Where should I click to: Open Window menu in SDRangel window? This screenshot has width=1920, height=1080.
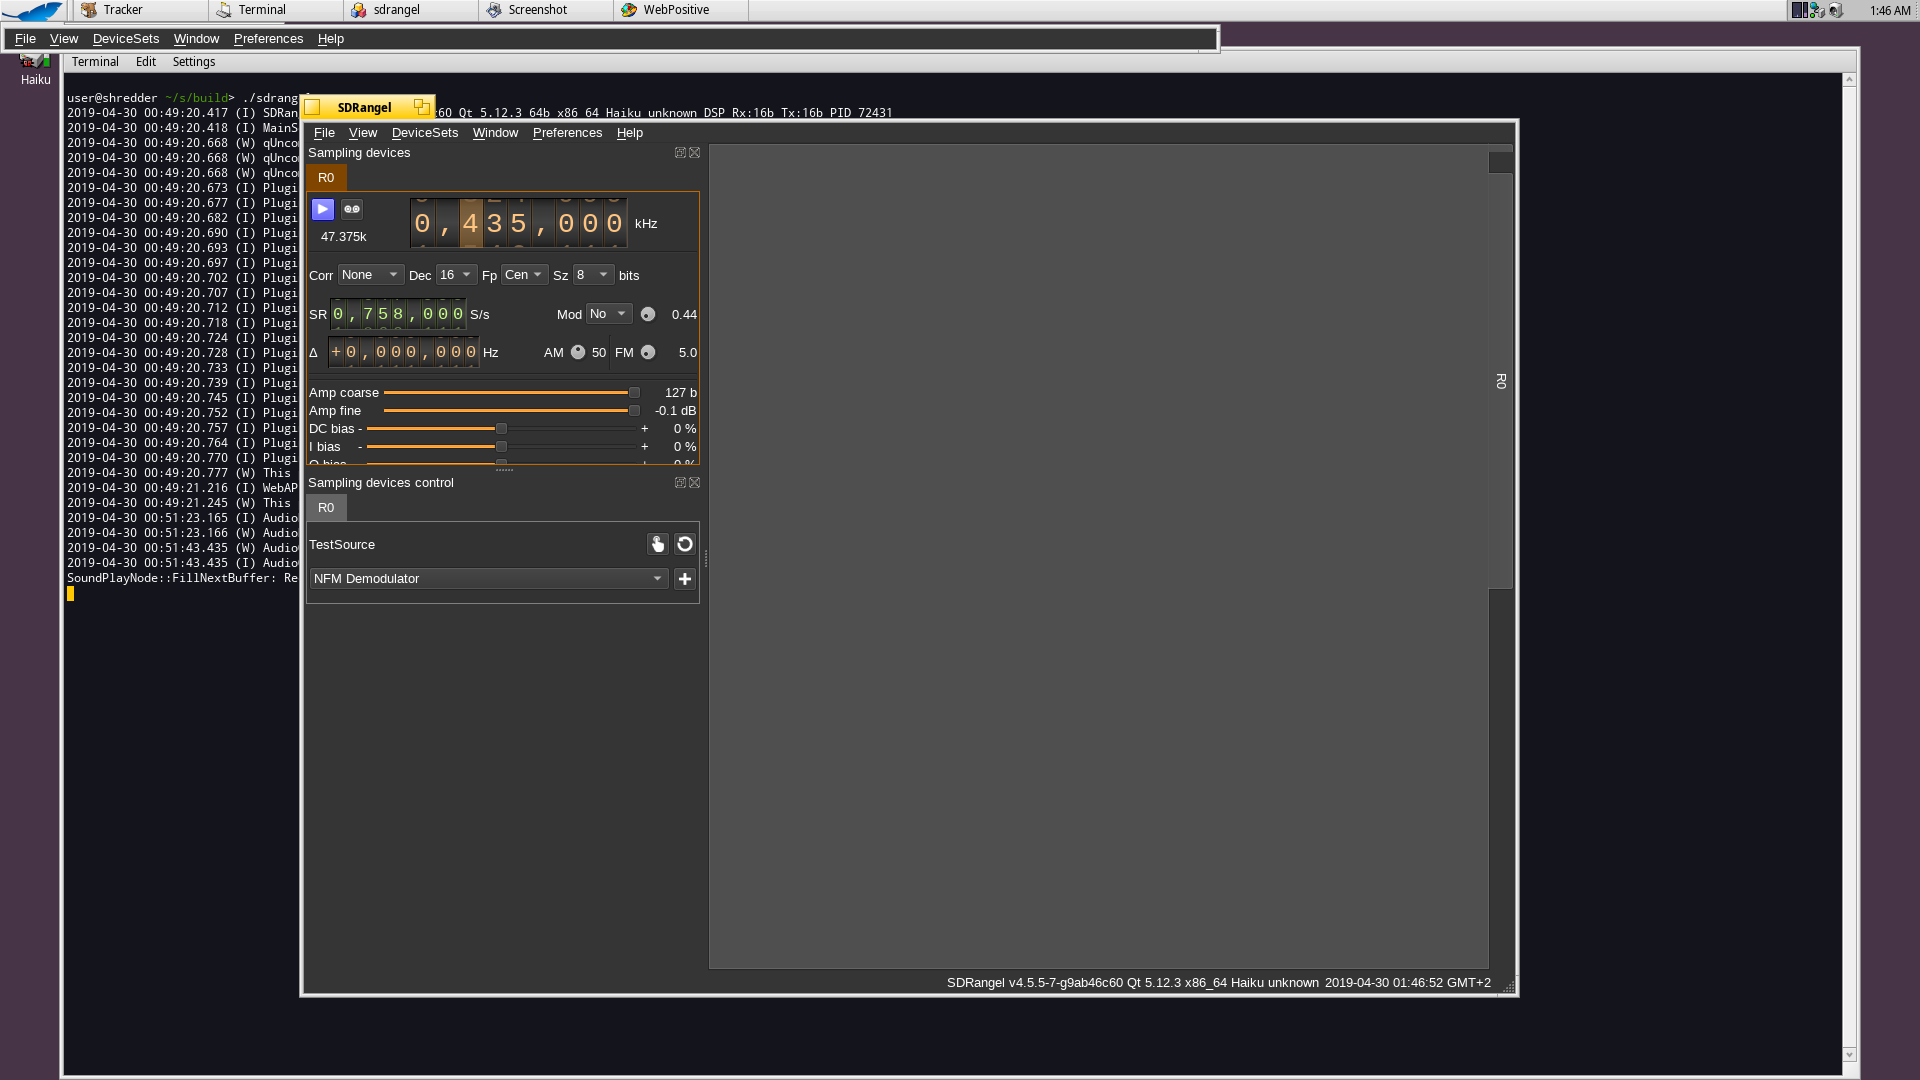pos(495,133)
